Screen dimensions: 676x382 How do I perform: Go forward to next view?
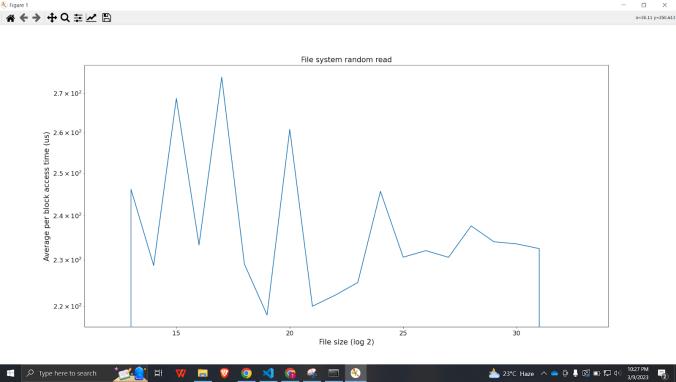coord(37,18)
